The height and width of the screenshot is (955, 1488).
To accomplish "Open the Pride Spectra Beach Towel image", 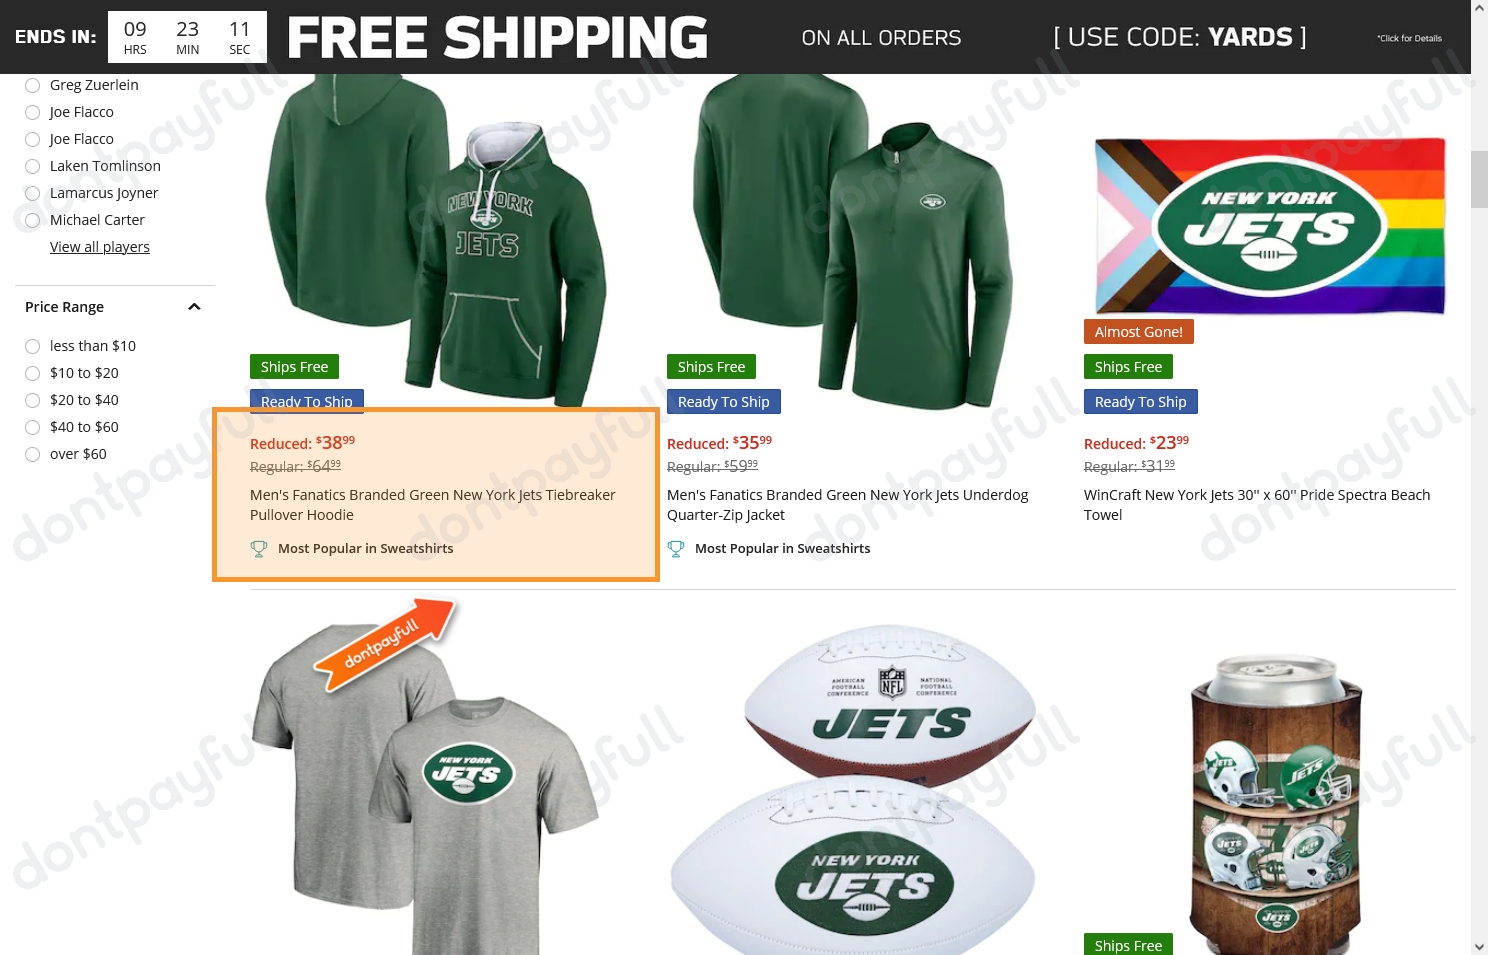I will pyautogui.click(x=1270, y=227).
